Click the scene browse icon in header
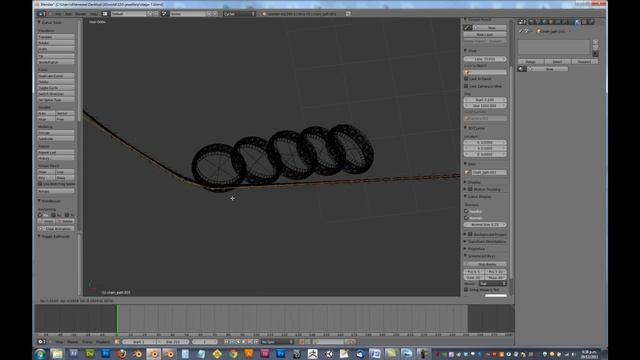This screenshot has width=640, height=360. coord(164,13)
